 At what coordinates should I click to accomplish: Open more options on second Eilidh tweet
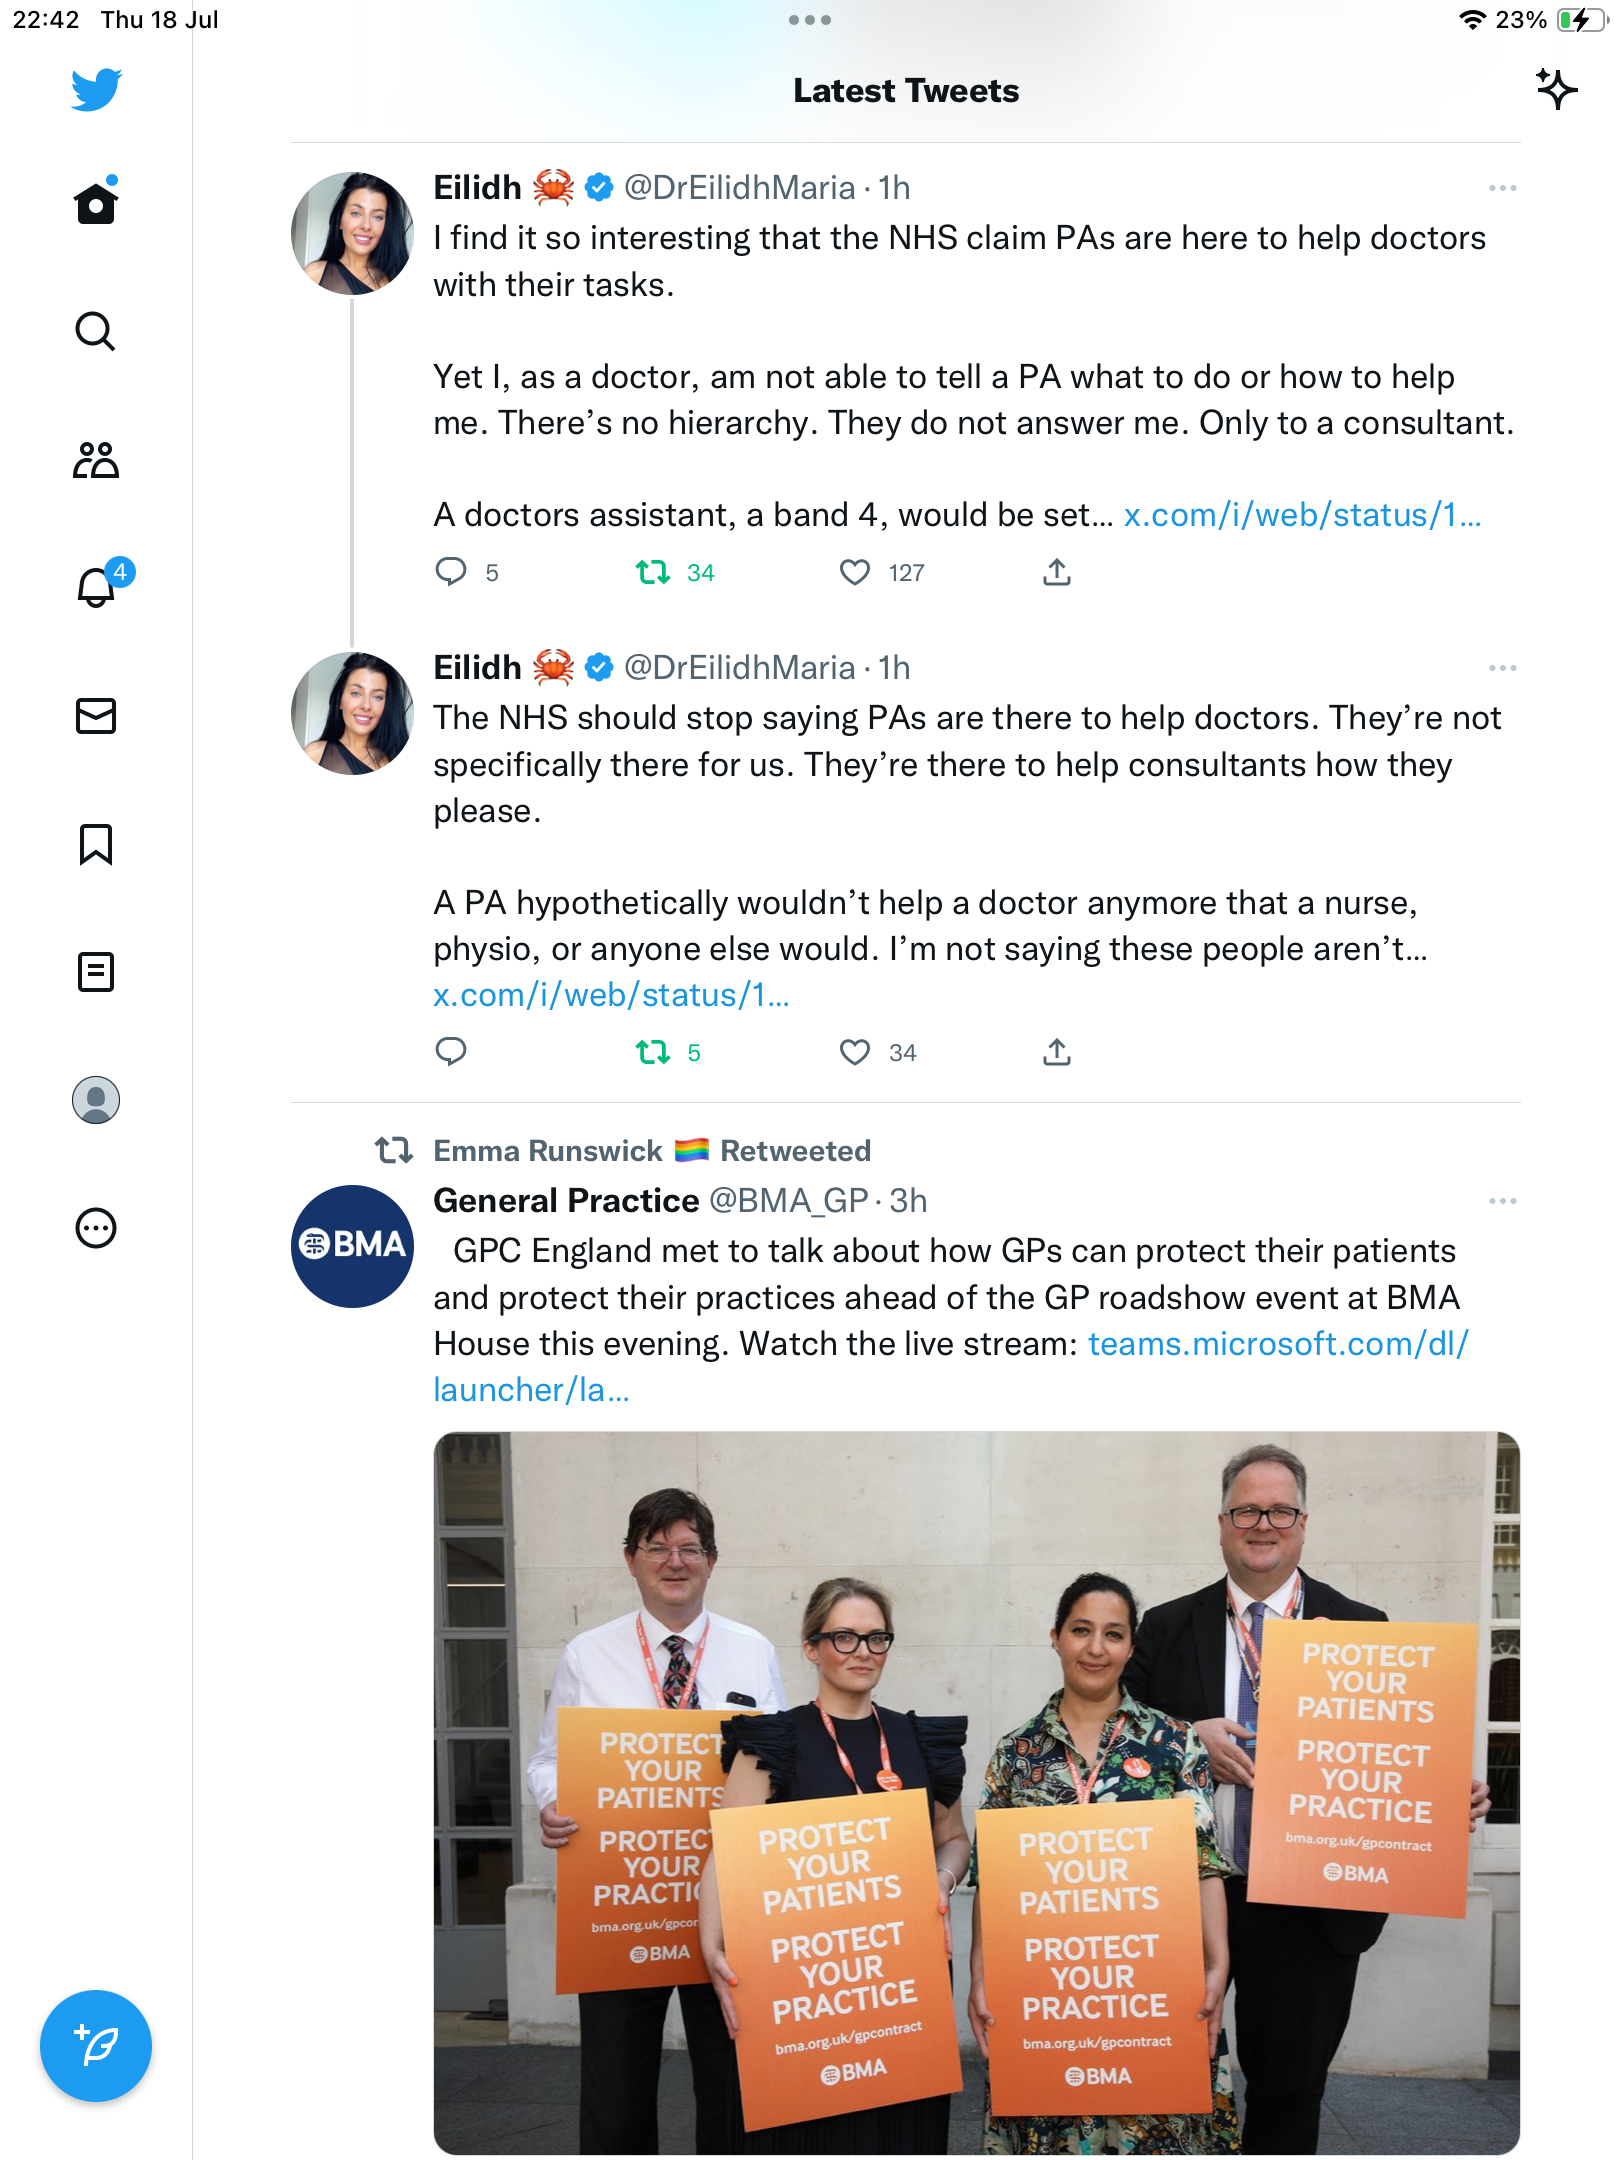[1502, 668]
